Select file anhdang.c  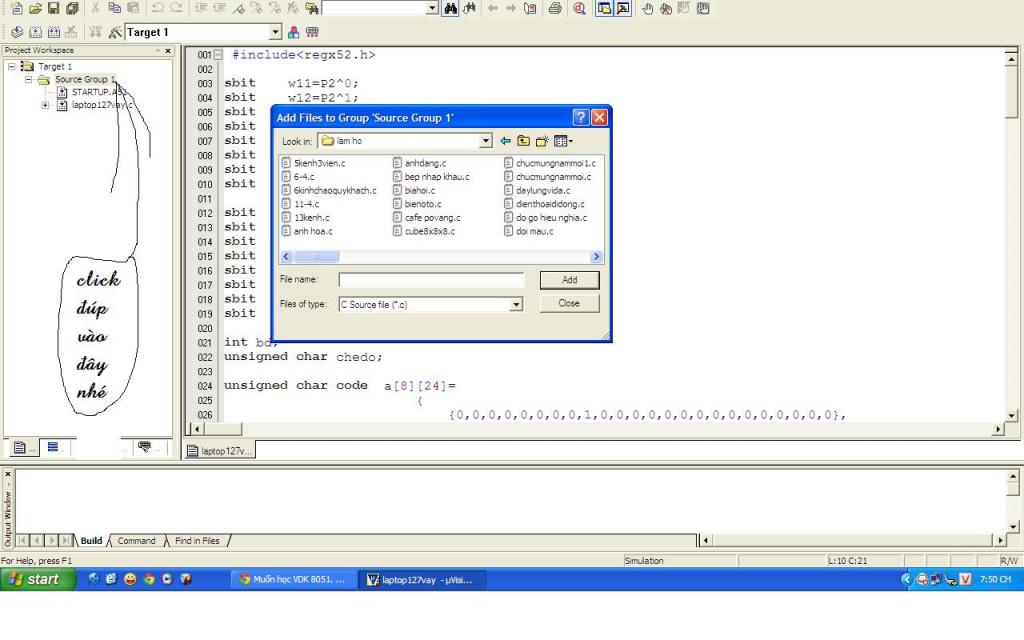coord(419,163)
